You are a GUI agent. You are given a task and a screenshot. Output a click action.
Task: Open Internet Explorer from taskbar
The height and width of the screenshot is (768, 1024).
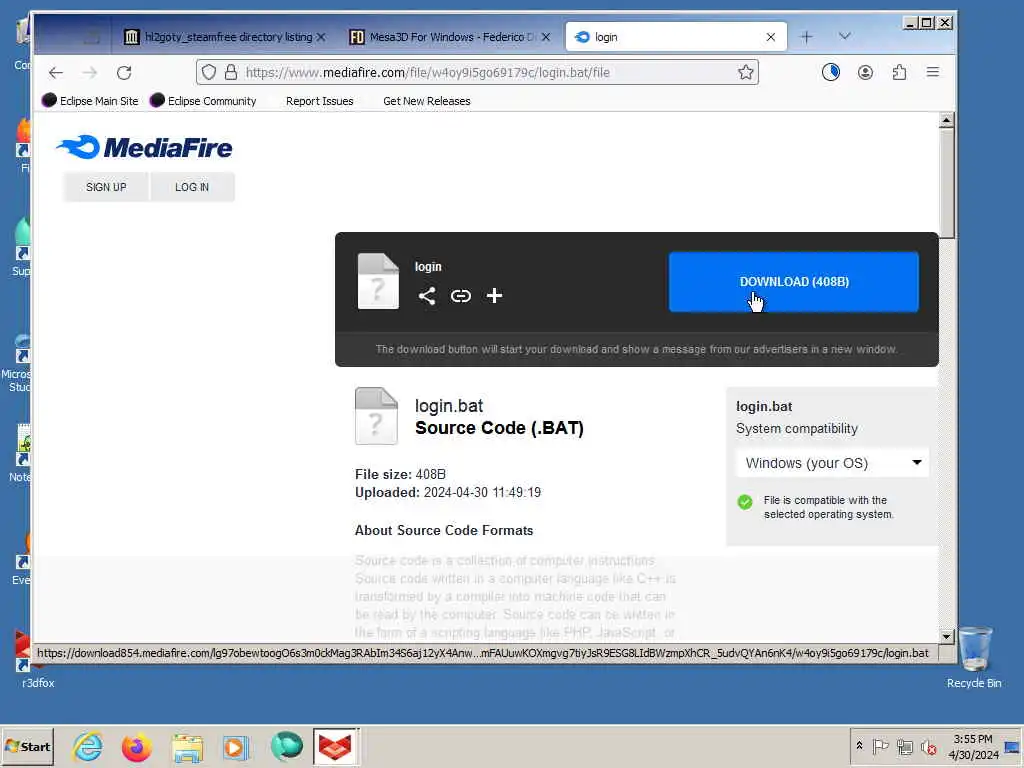tap(88, 746)
